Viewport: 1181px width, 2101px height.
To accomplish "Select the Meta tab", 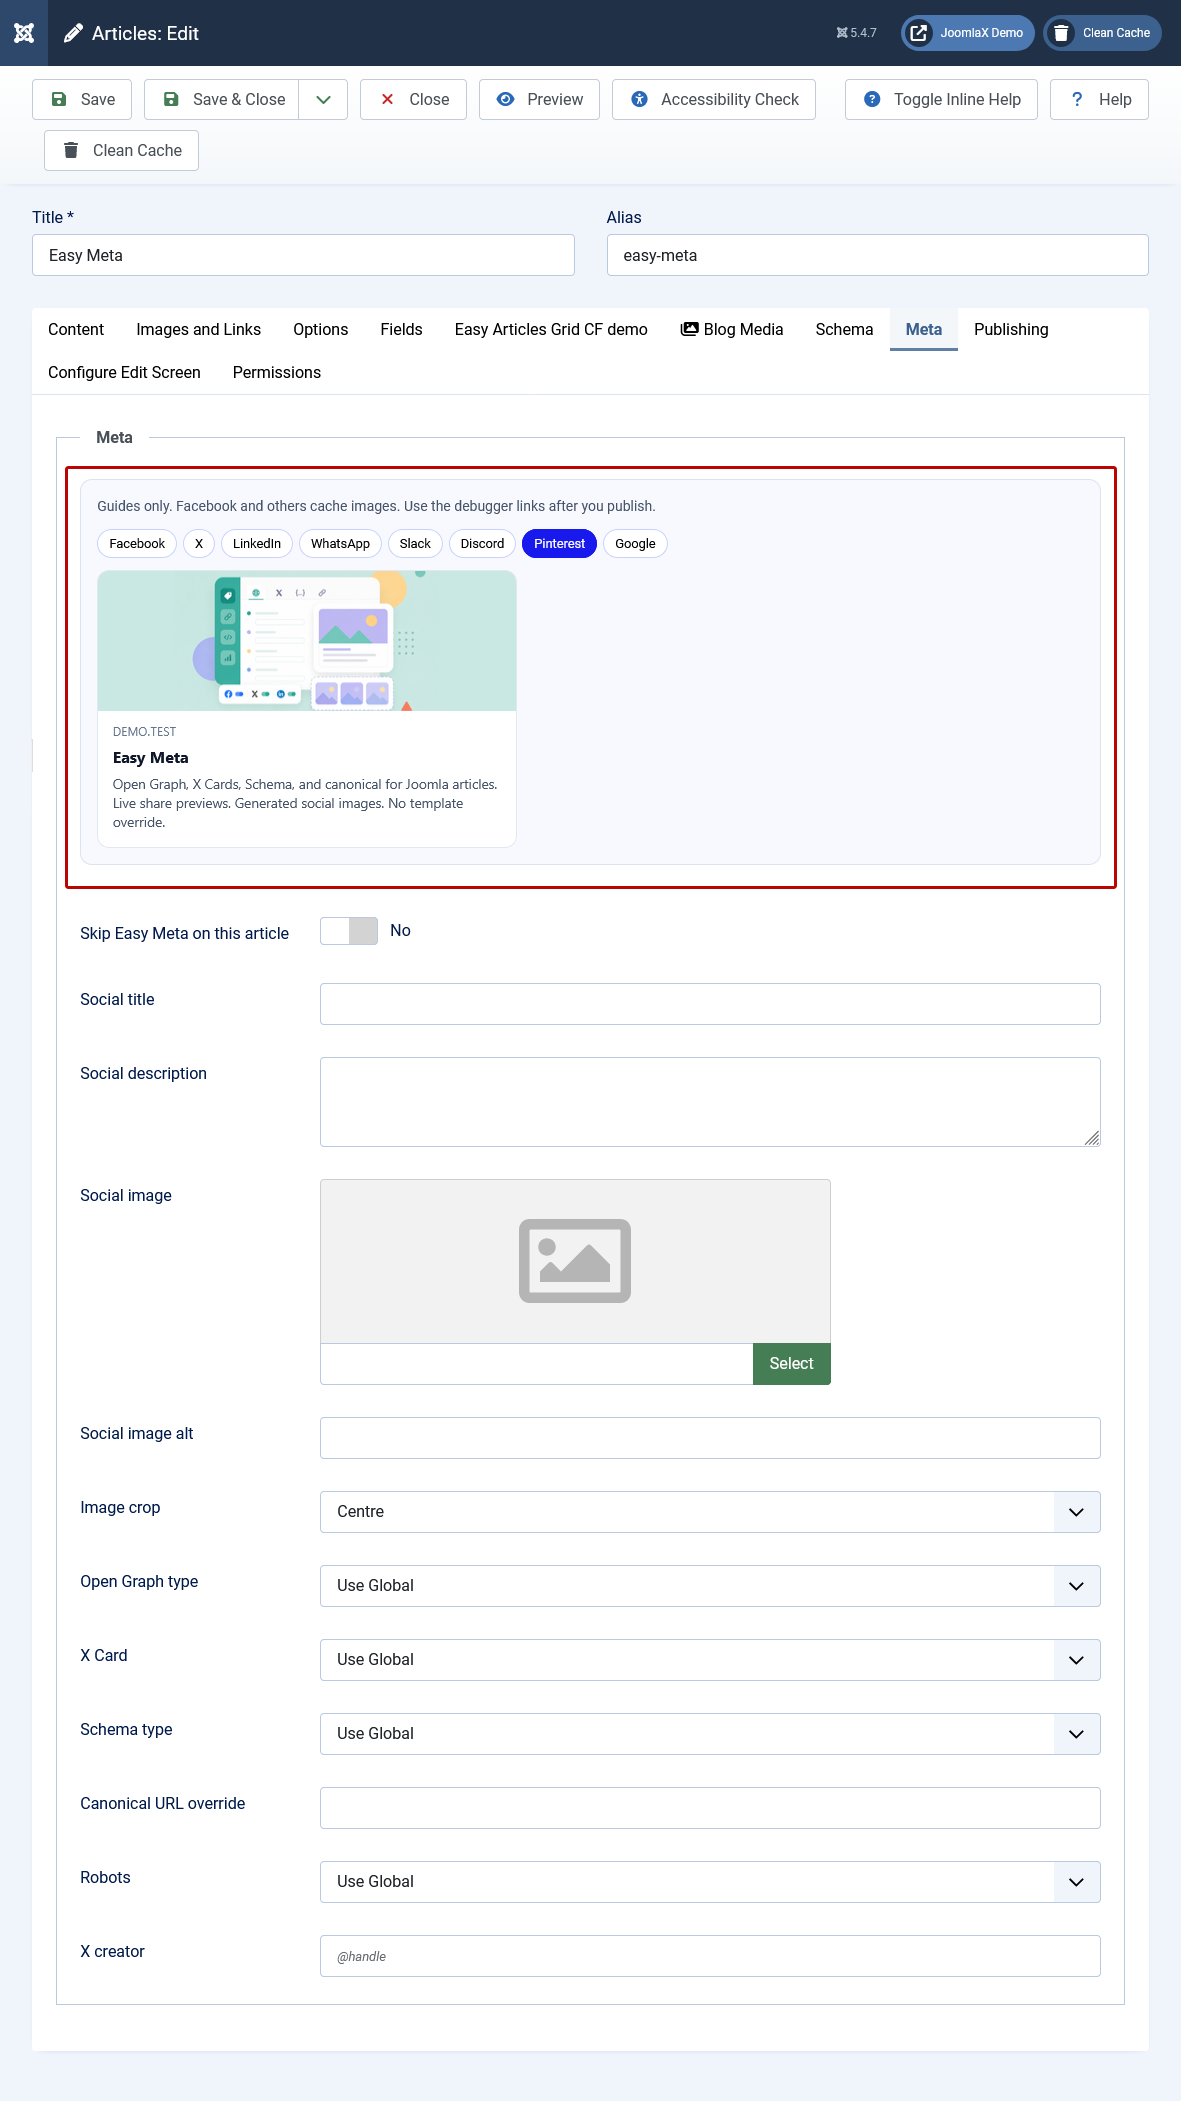I will pyautogui.click(x=924, y=330).
